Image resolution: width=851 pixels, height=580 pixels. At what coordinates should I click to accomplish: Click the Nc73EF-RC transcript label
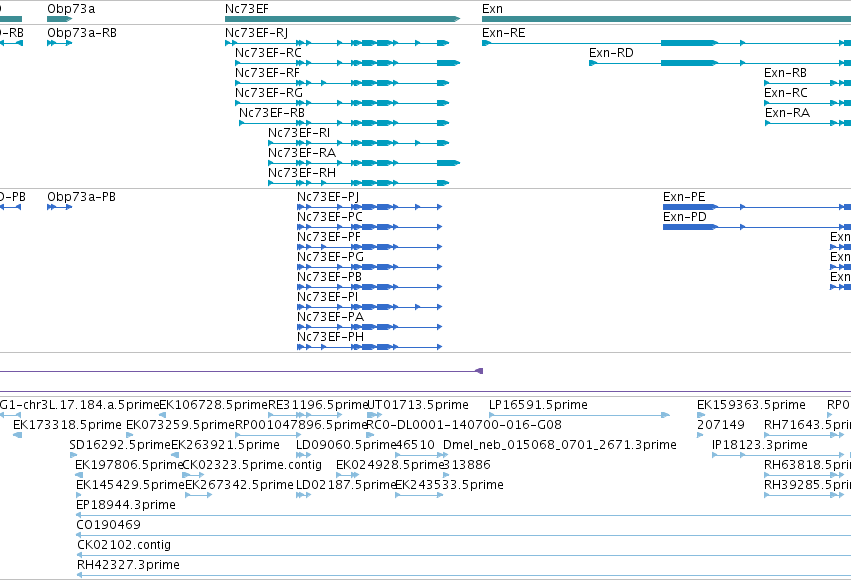[x=268, y=53]
